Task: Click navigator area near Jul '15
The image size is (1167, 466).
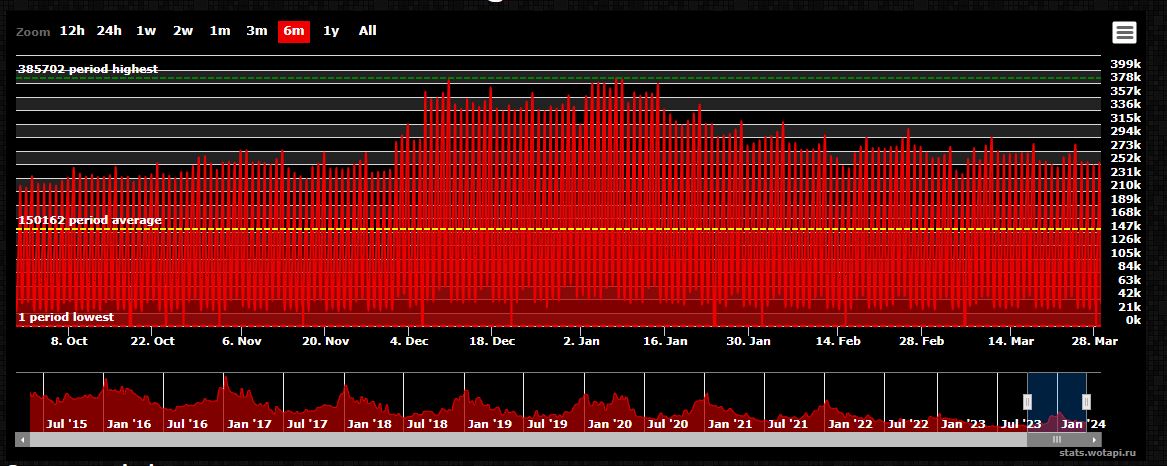Action: point(66,410)
